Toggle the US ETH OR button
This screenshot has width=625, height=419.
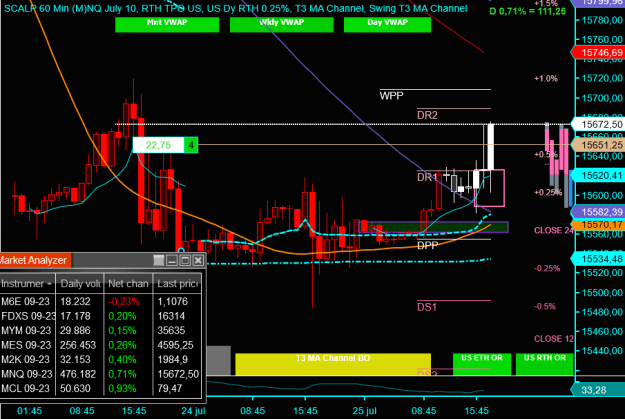(482, 364)
